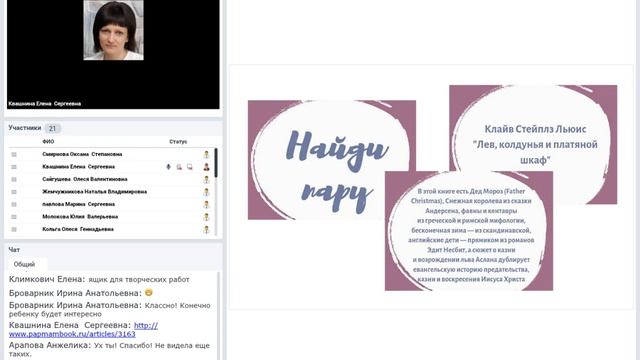Click the Статус column header
The height and width of the screenshot is (360, 640).
(x=178, y=142)
